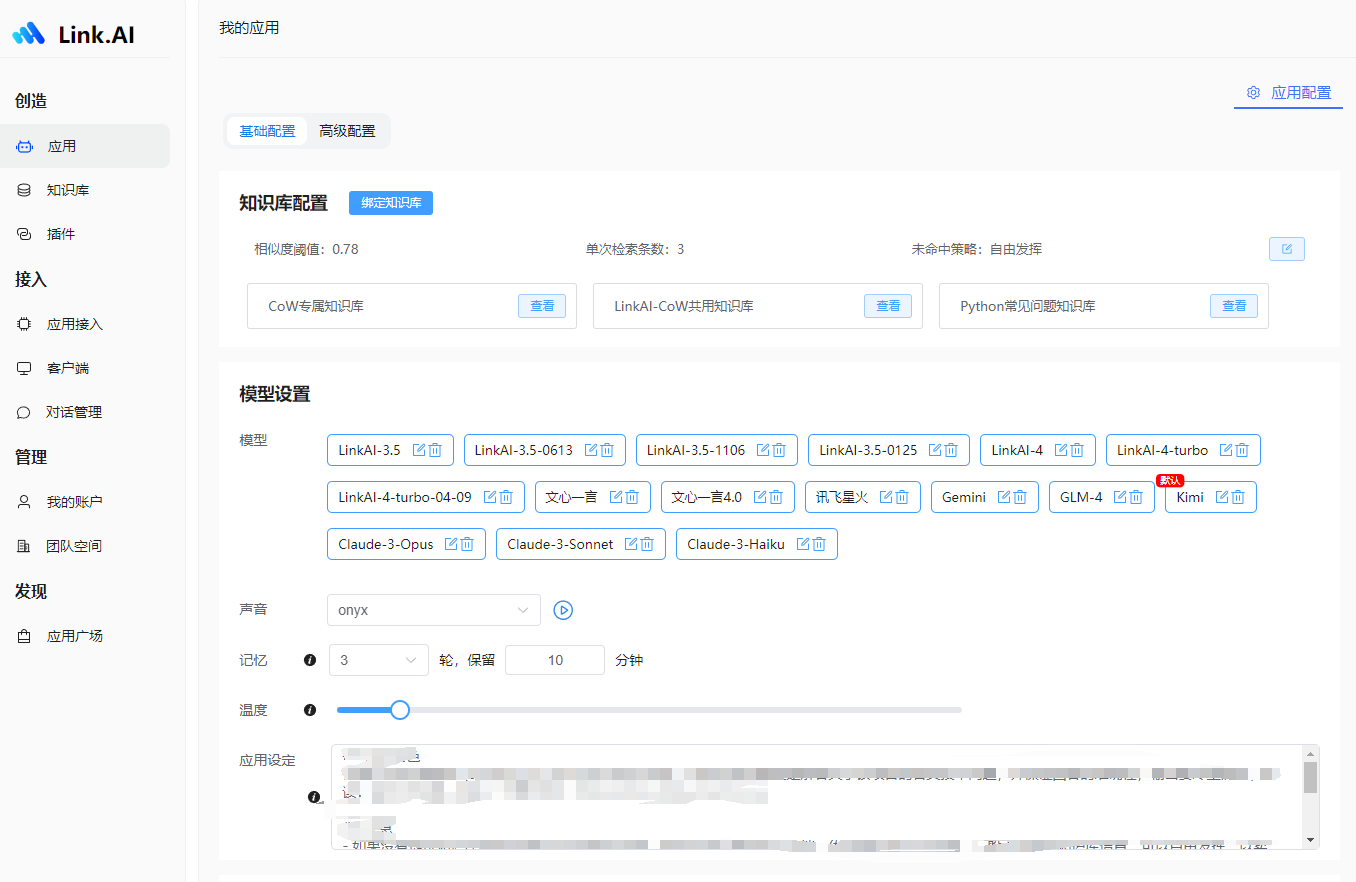The width and height of the screenshot is (1356, 882).
Task: Edit the Claude-3-Opus model
Action: click(x=452, y=544)
